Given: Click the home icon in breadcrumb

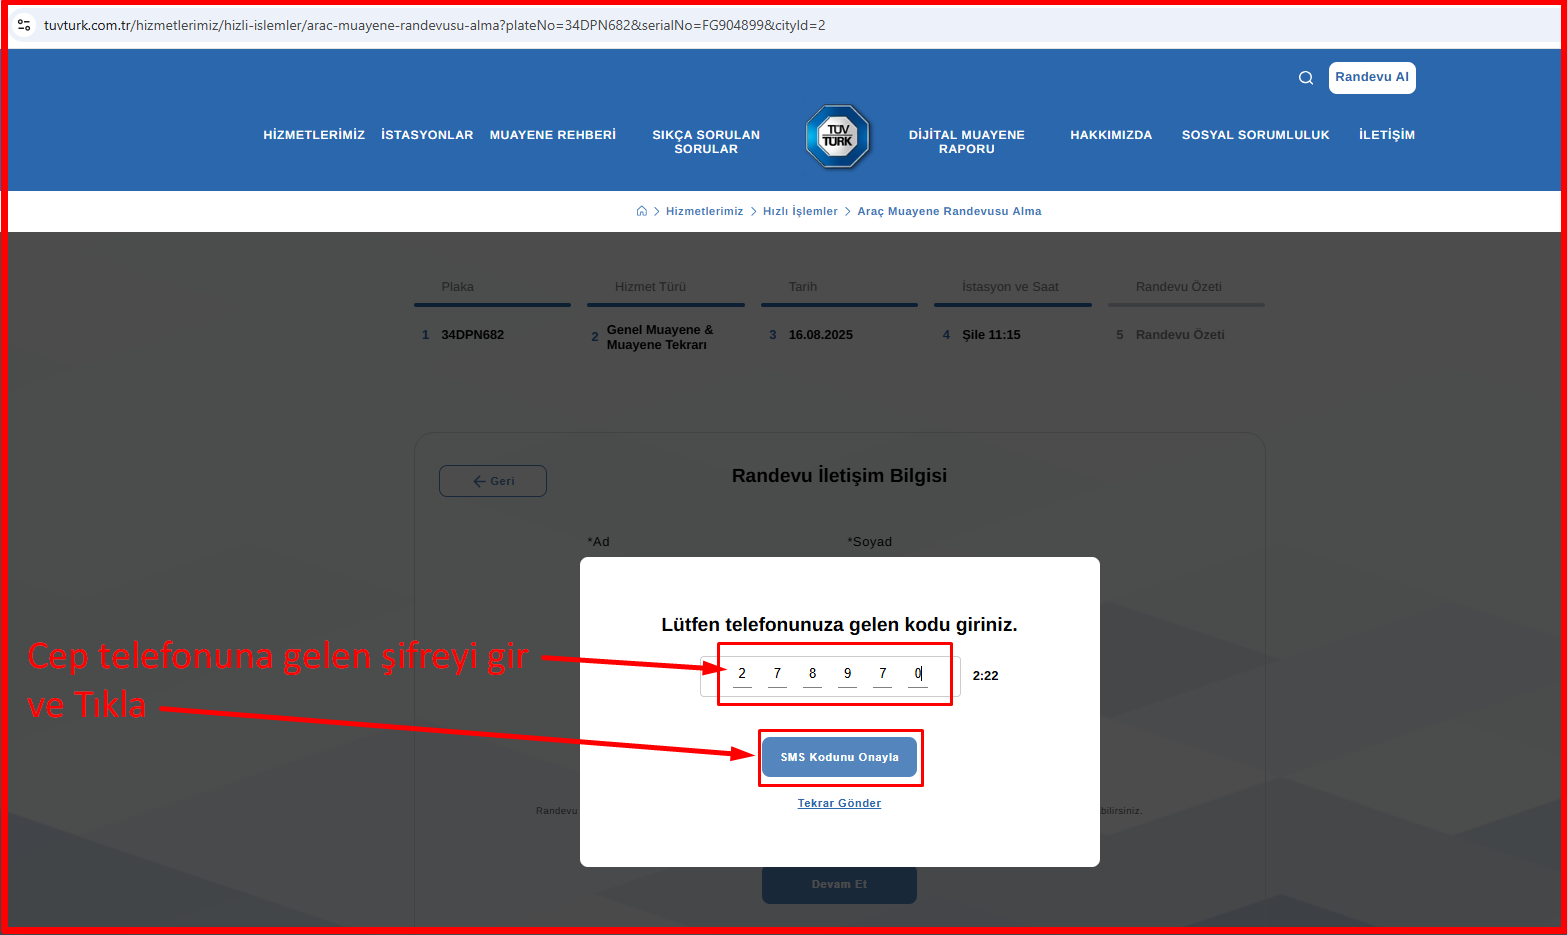Looking at the screenshot, I should point(642,211).
